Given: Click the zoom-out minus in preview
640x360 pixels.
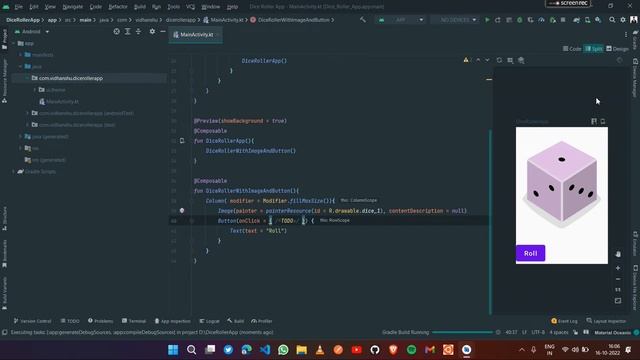Looking at the screenshot, I should pyautogui.click(x=618, y=279).
